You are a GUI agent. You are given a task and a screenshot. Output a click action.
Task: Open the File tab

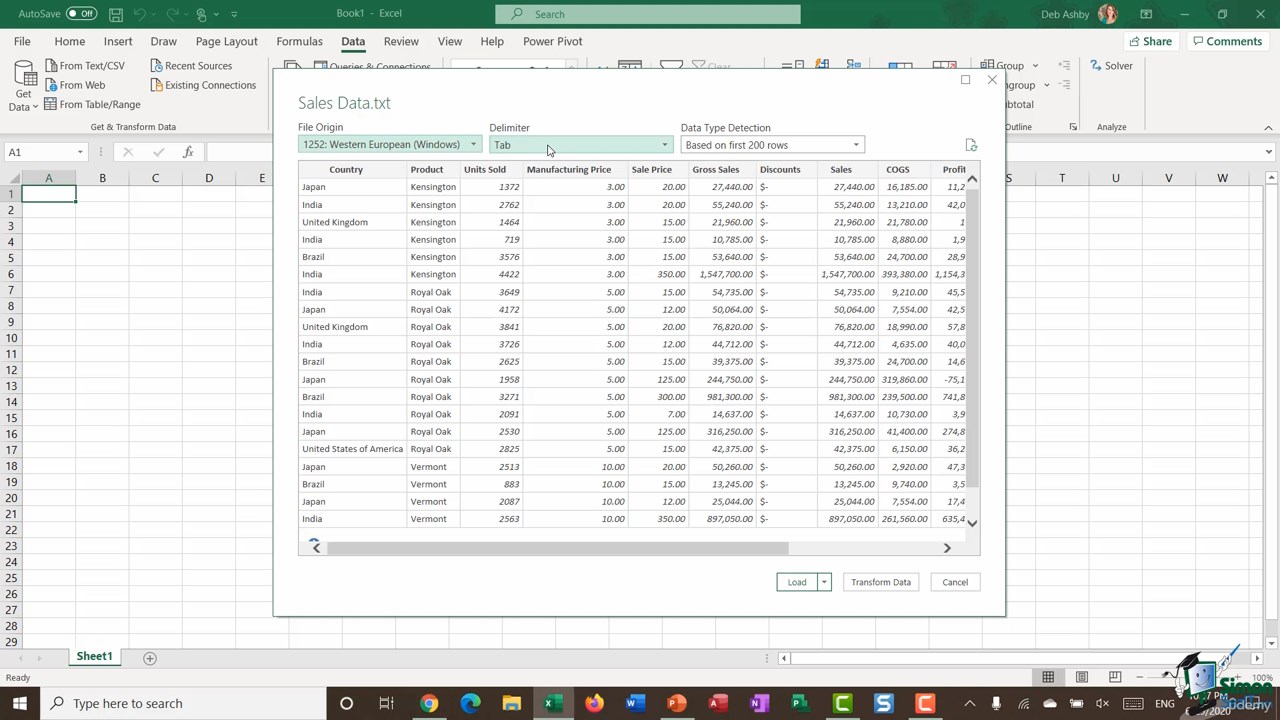coord(22,41)
